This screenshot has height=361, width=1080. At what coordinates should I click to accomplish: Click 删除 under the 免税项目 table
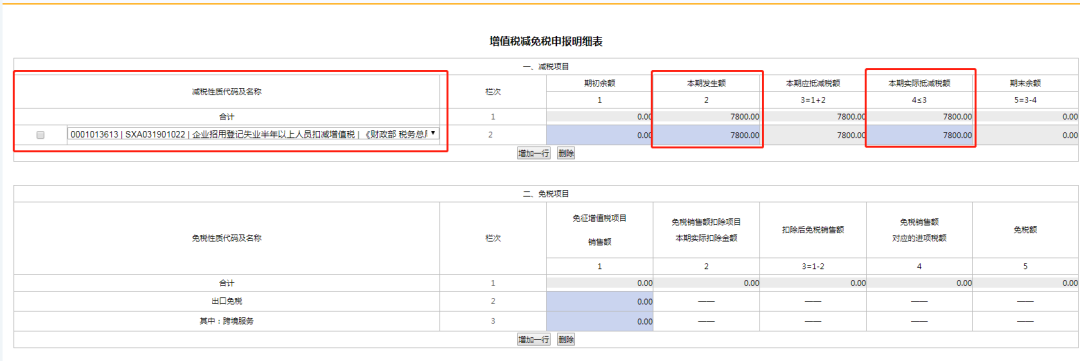(565, 339)
